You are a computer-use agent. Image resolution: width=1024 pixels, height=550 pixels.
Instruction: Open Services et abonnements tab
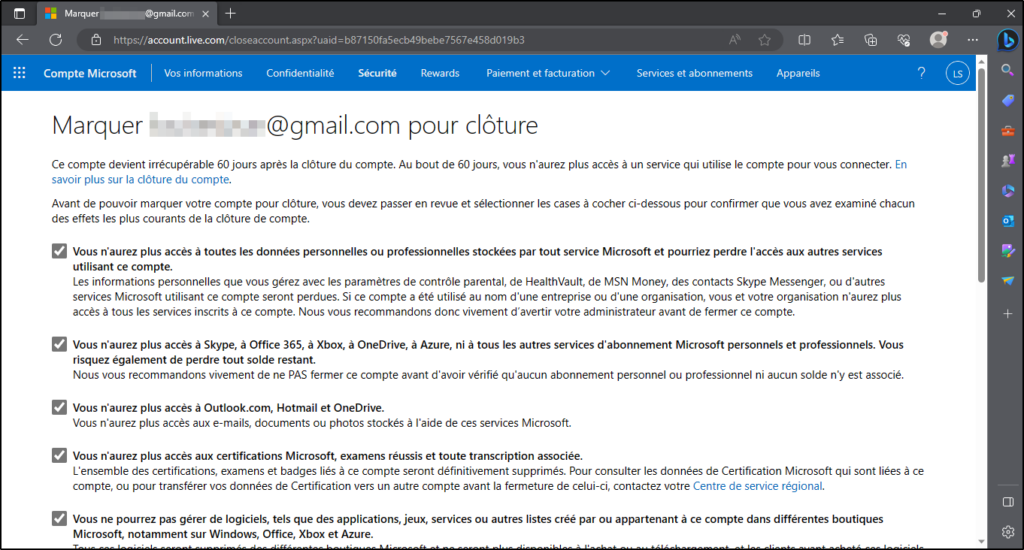(694, 73)
